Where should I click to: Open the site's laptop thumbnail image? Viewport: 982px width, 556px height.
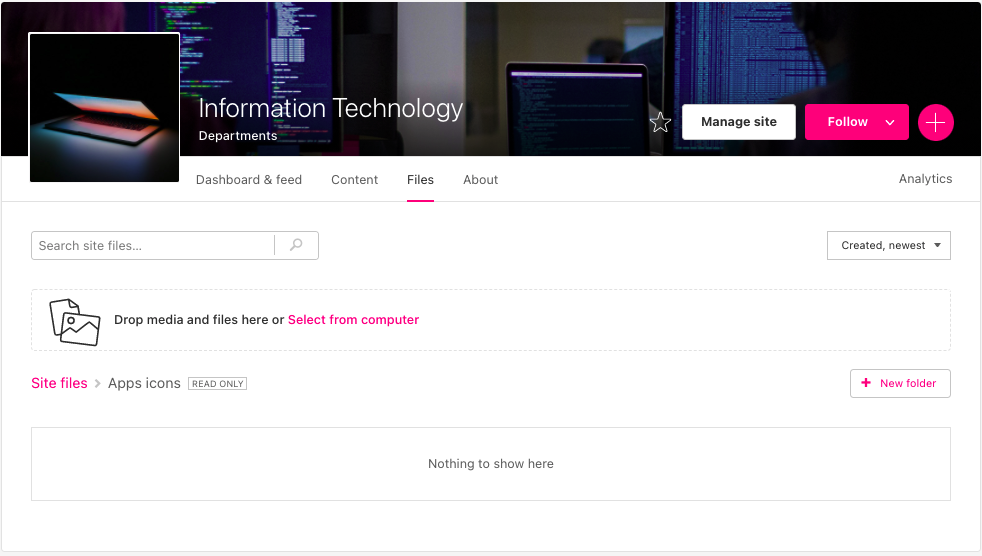click(x=104, y=108)
